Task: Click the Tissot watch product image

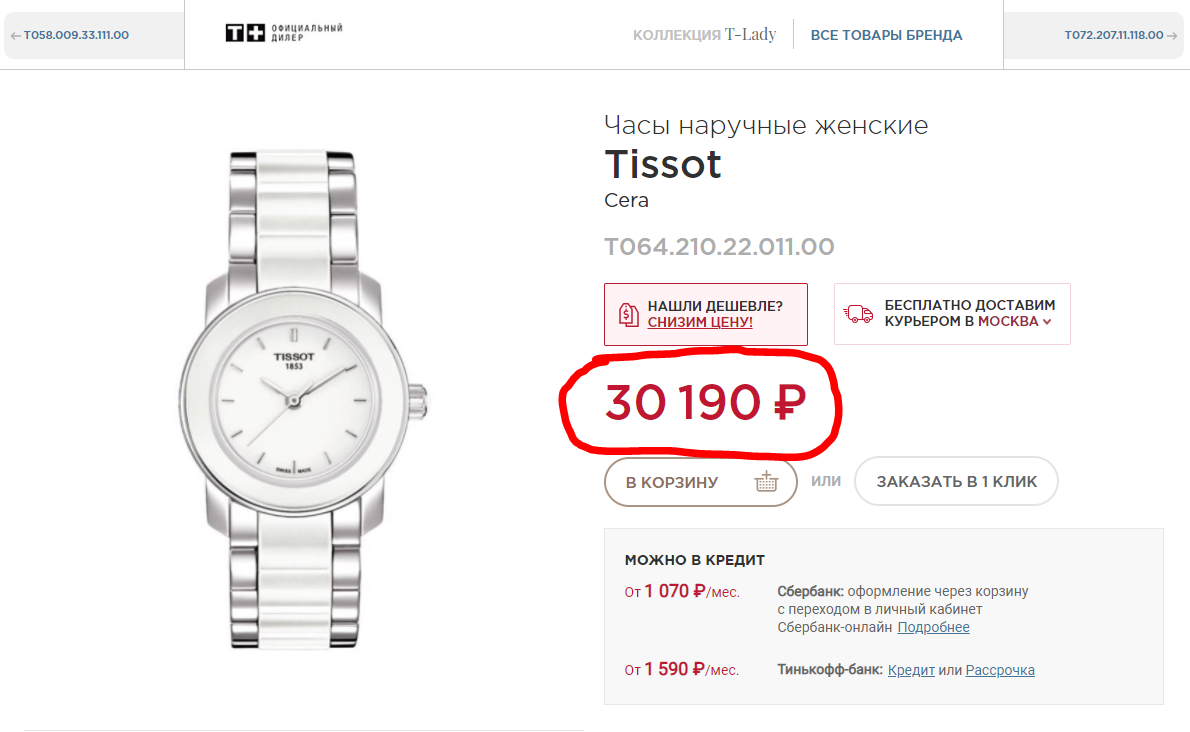Action: pyautogui.click(x=294, y=400)
